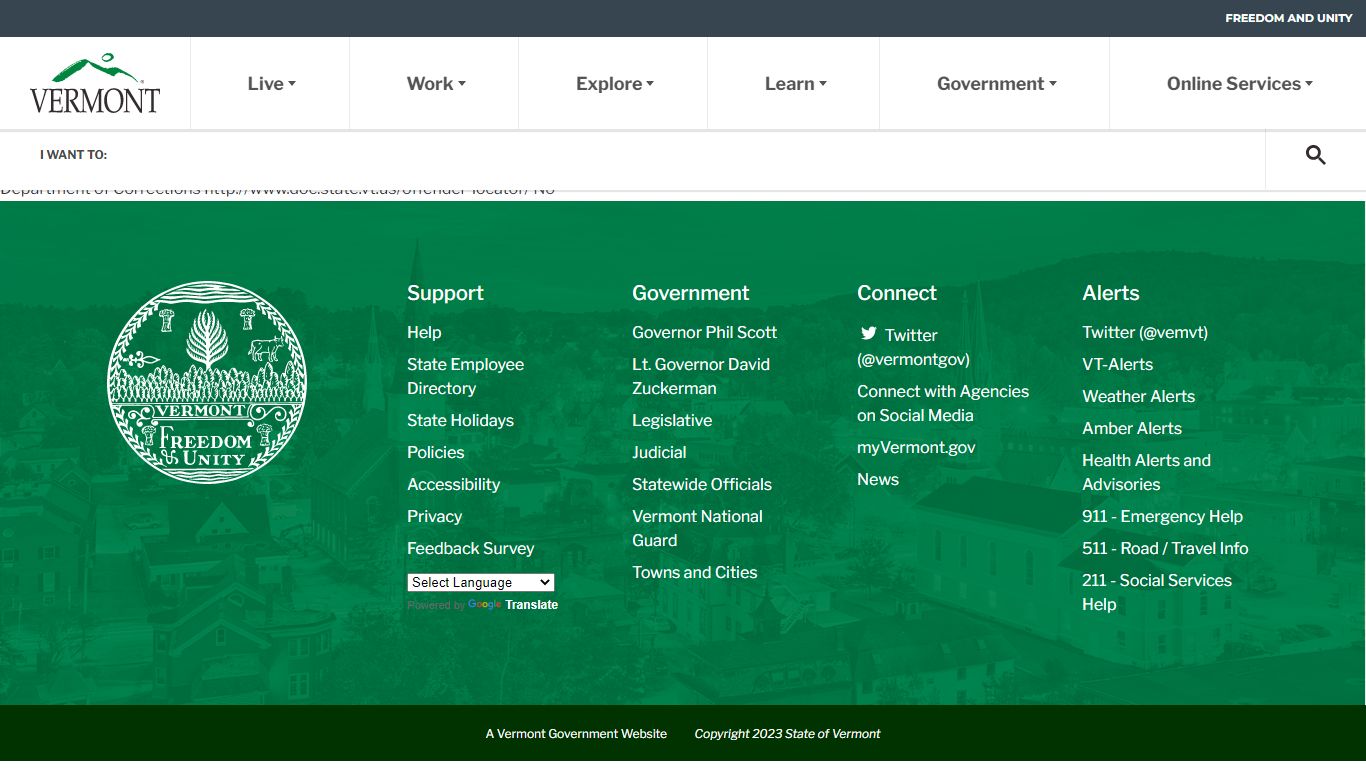Viewport: 1366px width, 768px height.
Task: Open the Learn navigation menu
Action: [795, 84]
